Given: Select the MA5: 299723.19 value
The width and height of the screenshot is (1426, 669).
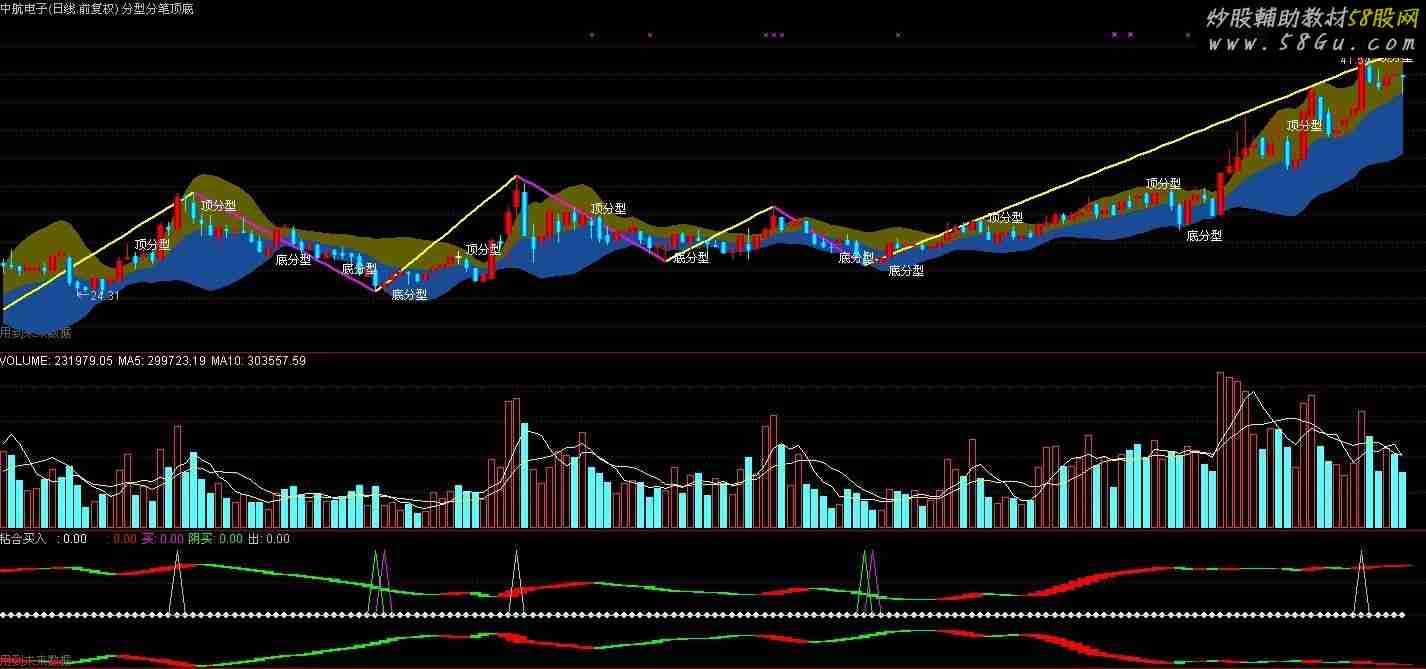Looking at the screenshot, I should pyautogui.click(x=163, y=361).
